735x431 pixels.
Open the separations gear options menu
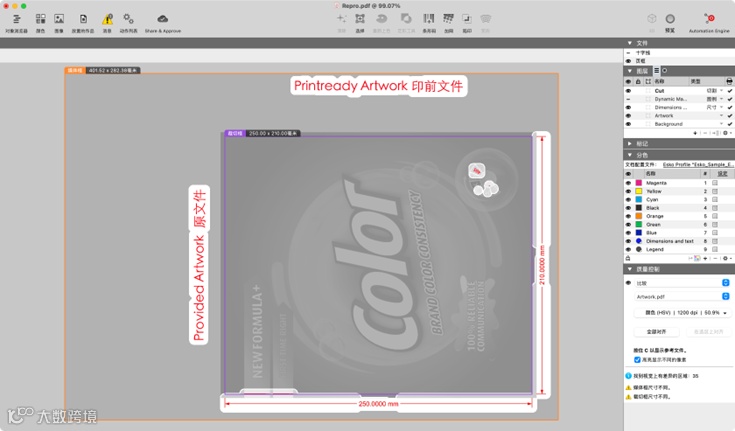[726, 258]
